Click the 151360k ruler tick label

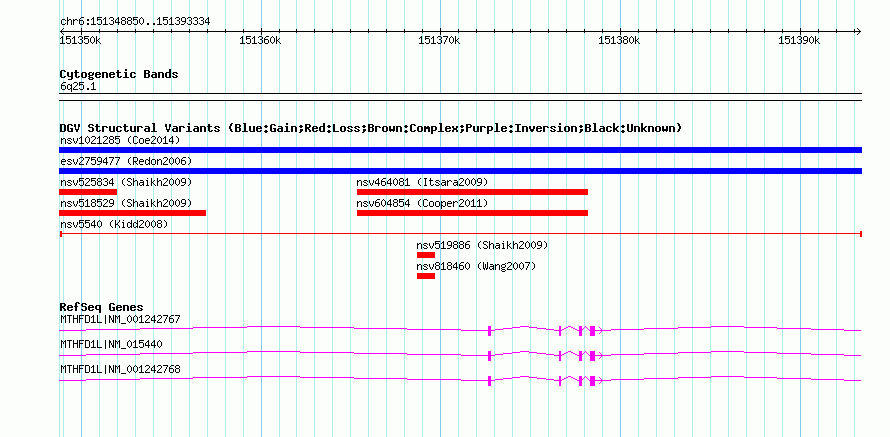[261, 41]
